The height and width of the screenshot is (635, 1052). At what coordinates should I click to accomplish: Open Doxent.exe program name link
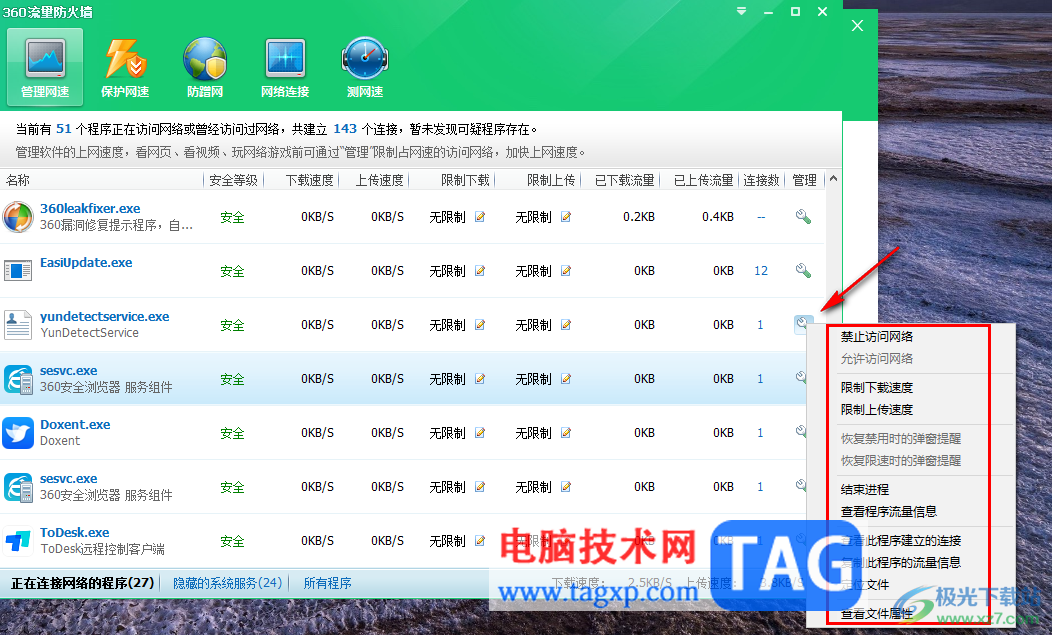coord(75,424)
